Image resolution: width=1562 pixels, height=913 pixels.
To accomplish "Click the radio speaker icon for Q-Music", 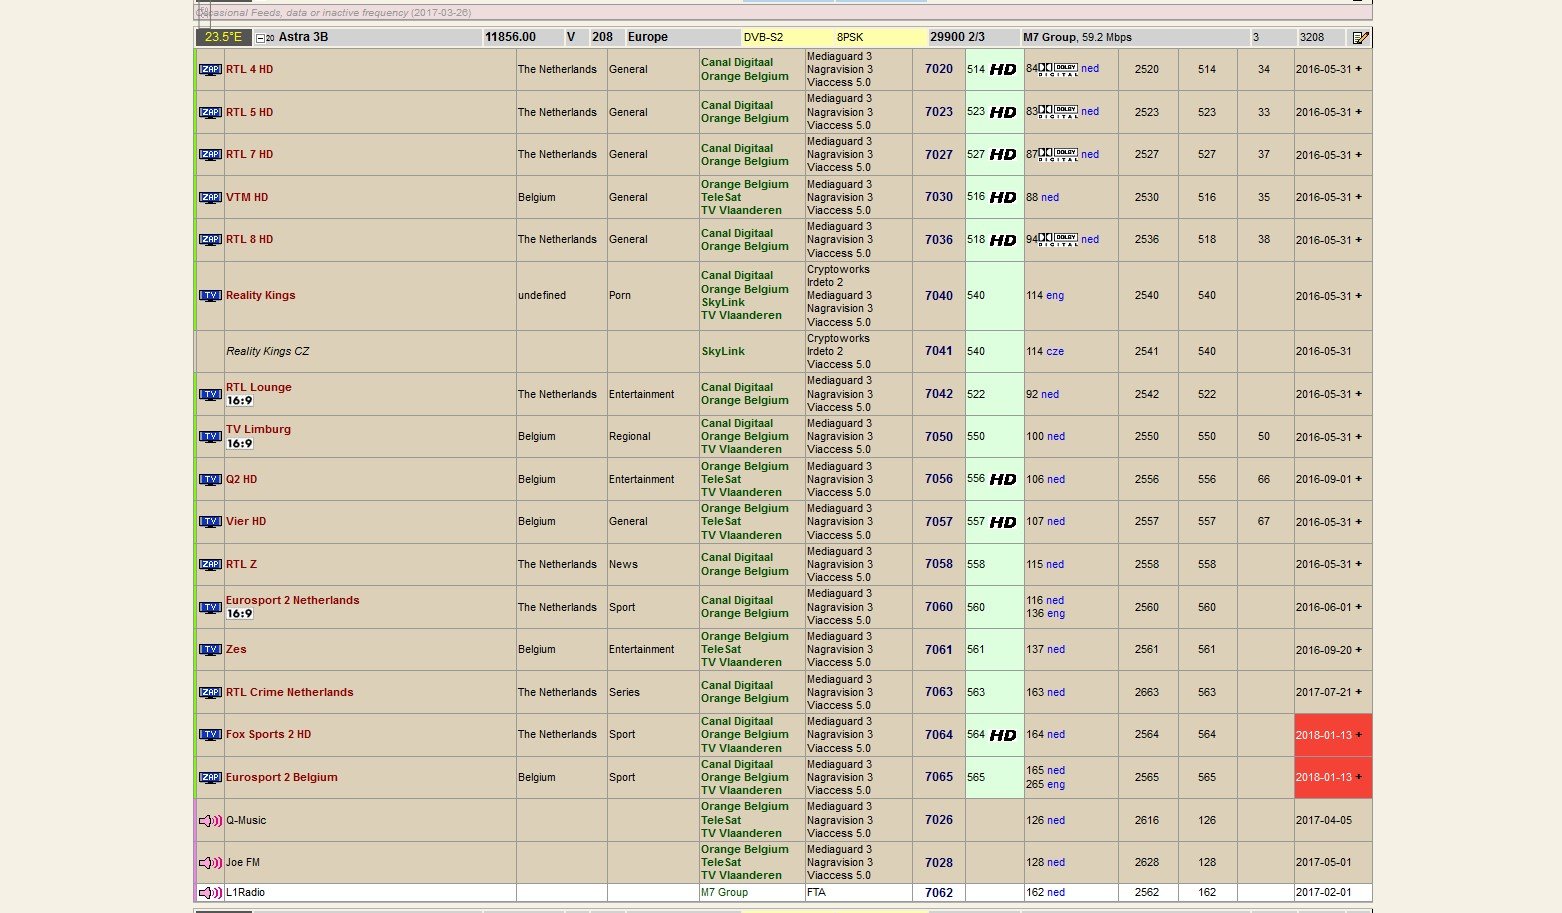I will pos(210,821).
